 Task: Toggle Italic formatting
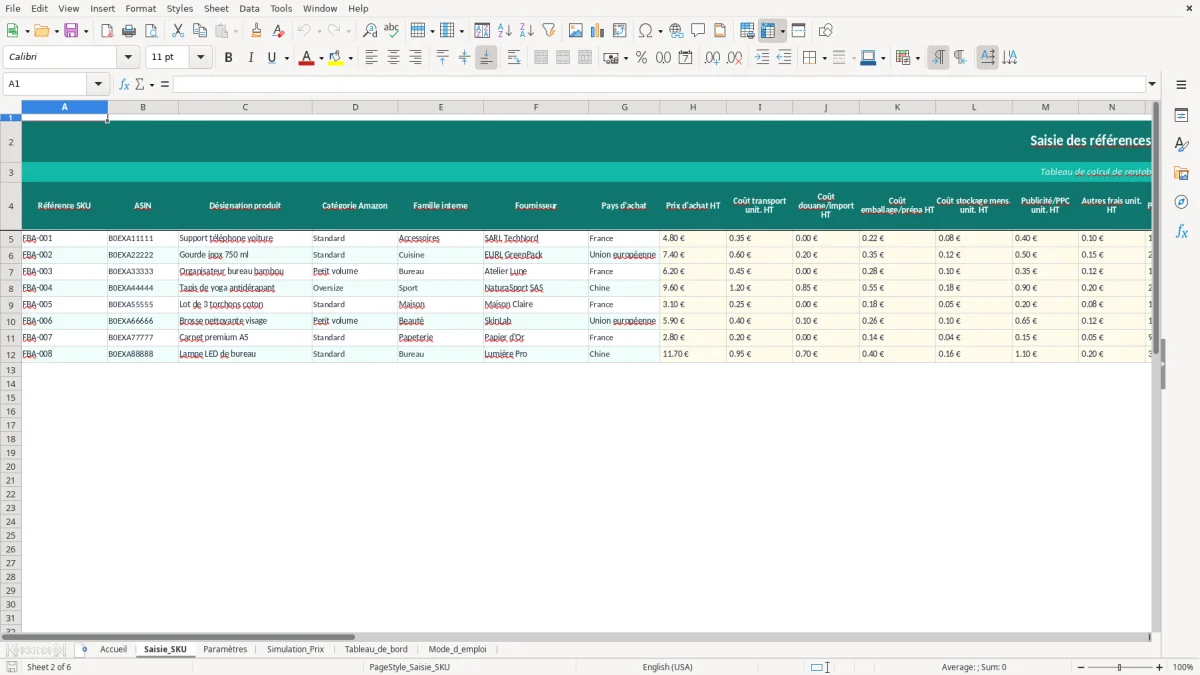[251, 58]
